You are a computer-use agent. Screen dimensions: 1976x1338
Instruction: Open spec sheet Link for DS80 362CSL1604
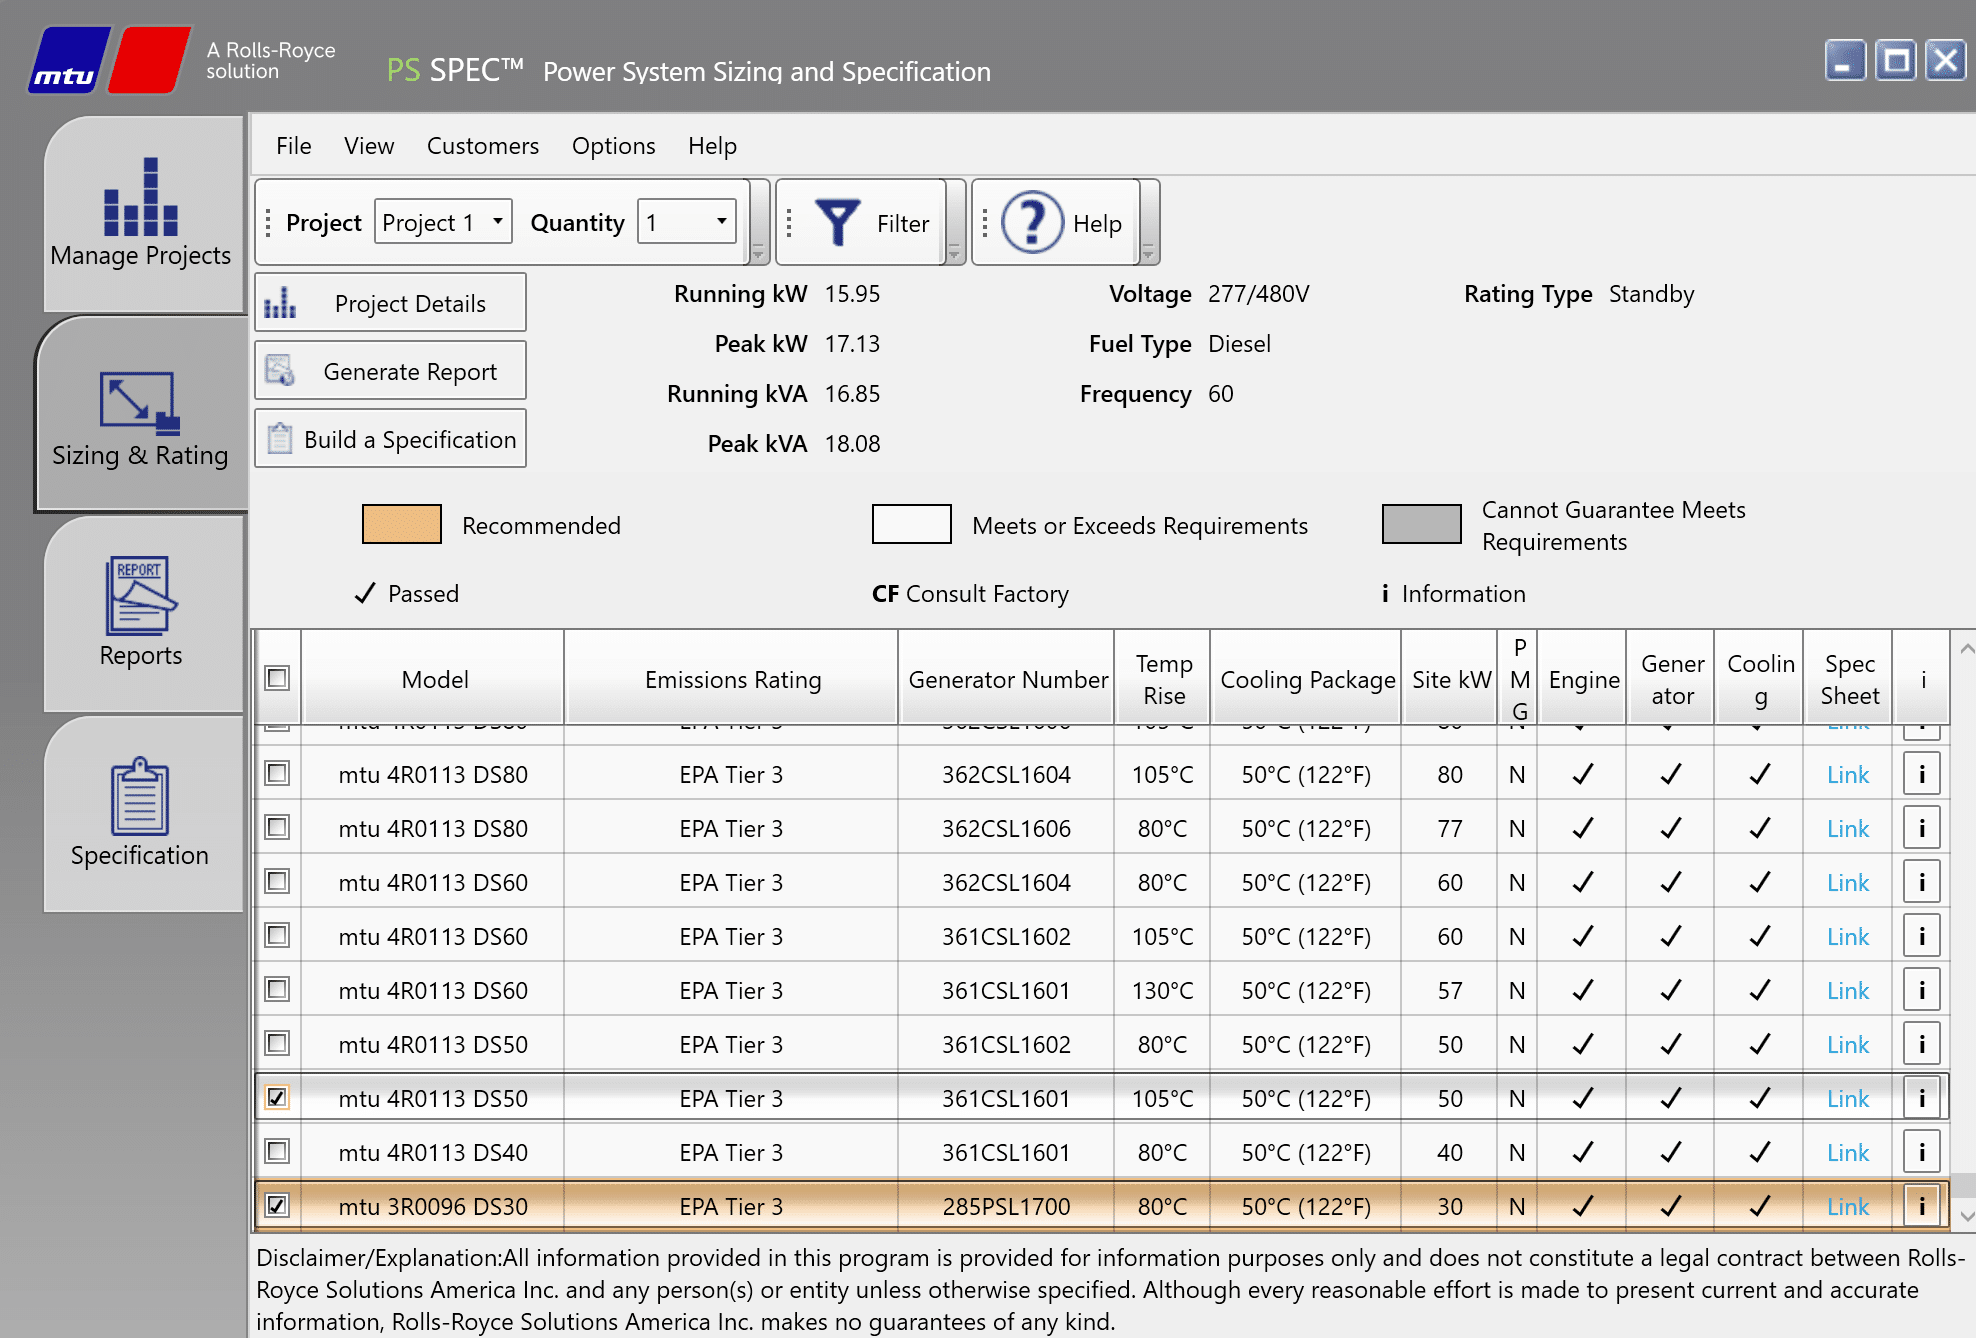1848,775
